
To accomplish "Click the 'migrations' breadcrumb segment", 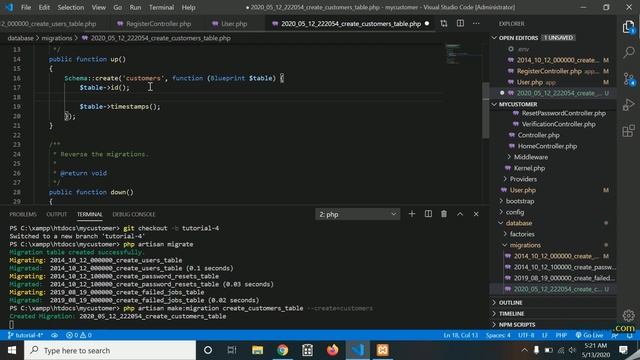I will click(x=57, y=38).
